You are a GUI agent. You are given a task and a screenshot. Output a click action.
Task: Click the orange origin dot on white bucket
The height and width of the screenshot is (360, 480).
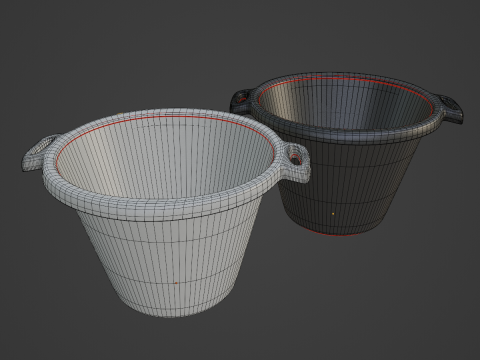coord(176,283)
